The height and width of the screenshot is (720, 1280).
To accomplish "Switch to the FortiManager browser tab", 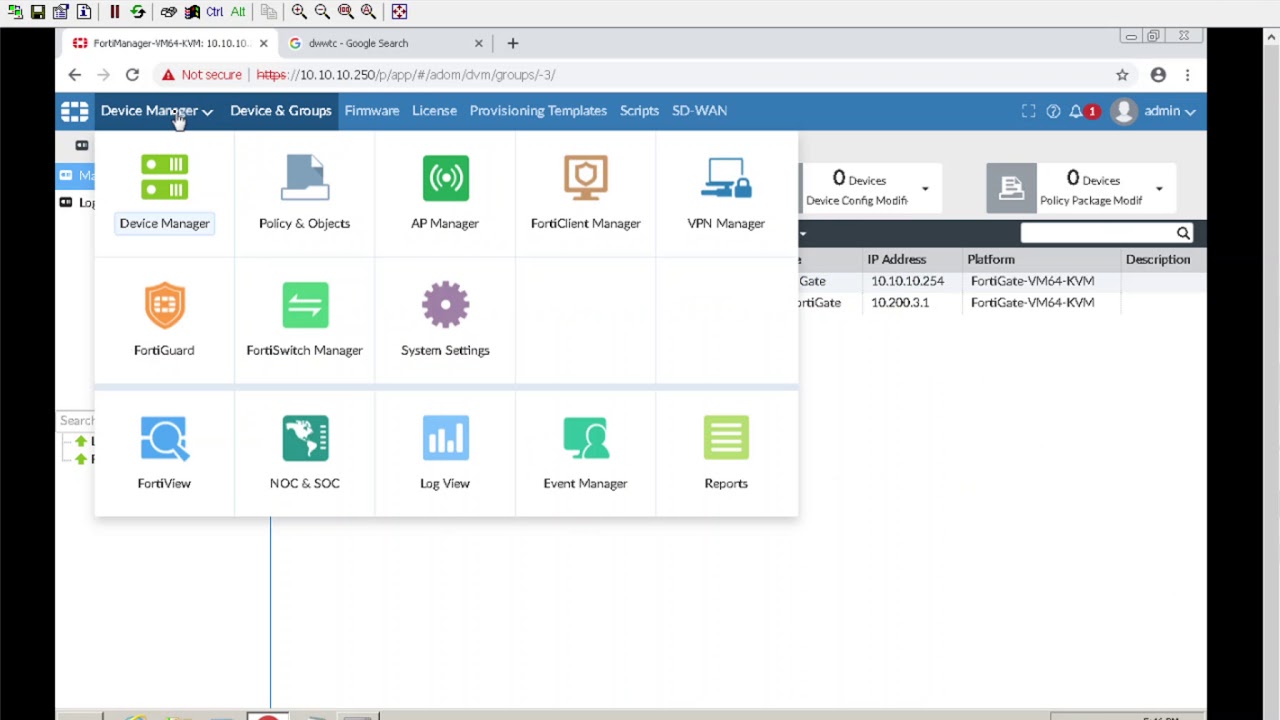I will point(170,43).
